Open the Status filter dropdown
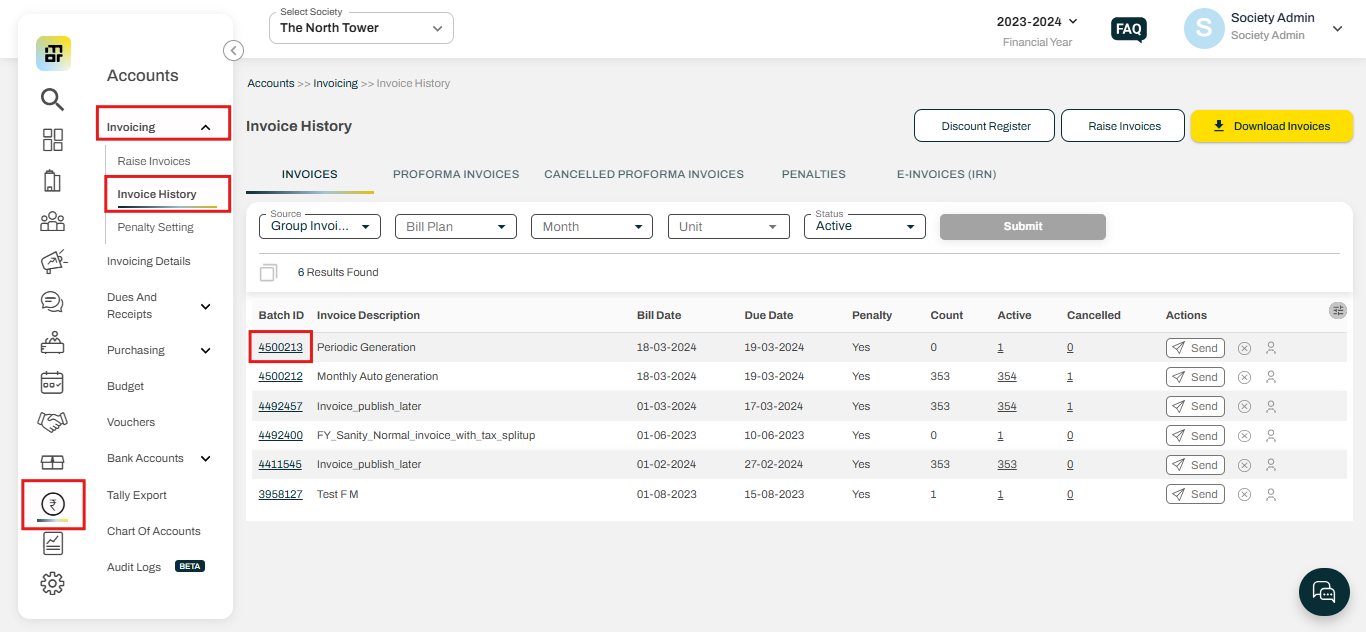The image size is (1366, 632). coord(864,226)
